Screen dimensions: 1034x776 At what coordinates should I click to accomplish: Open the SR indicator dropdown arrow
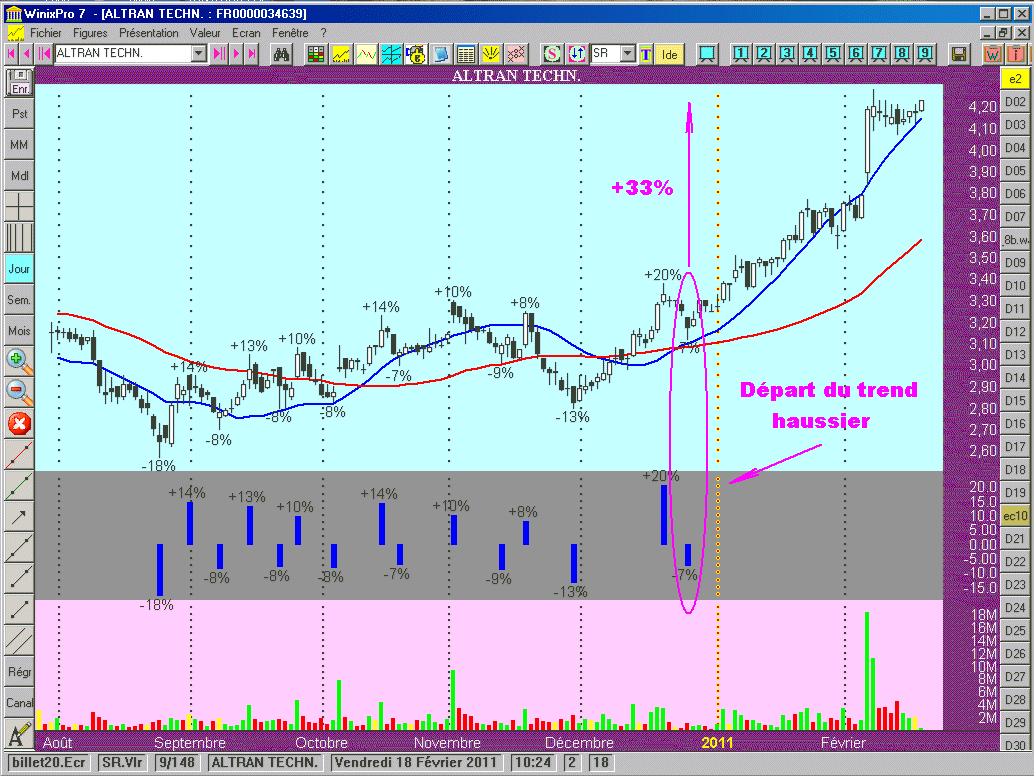tap(628, 53)
